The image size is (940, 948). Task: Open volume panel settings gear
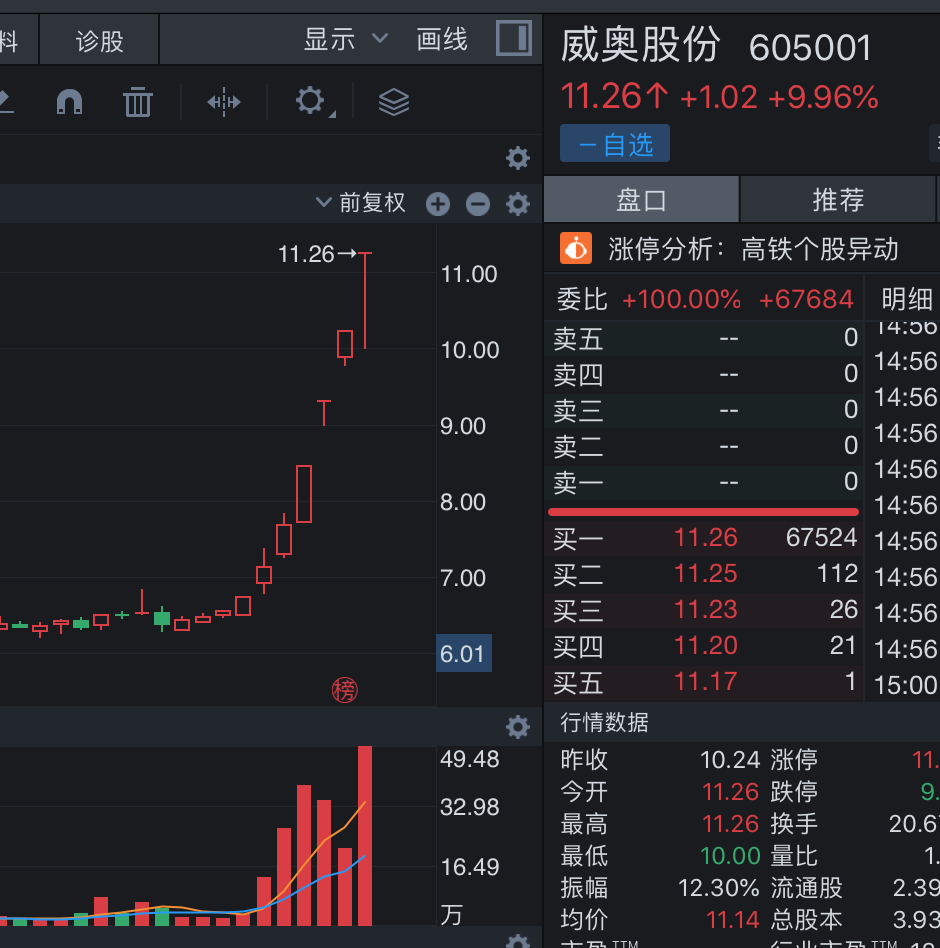coord(517,727)
